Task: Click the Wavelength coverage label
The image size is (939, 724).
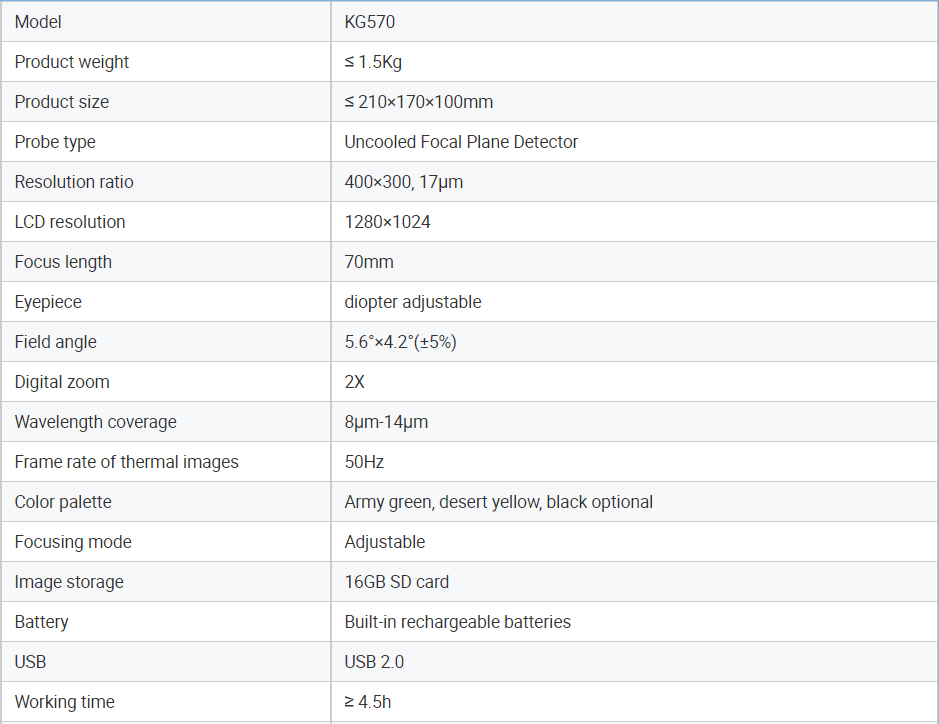Action: tap(95, 422)
